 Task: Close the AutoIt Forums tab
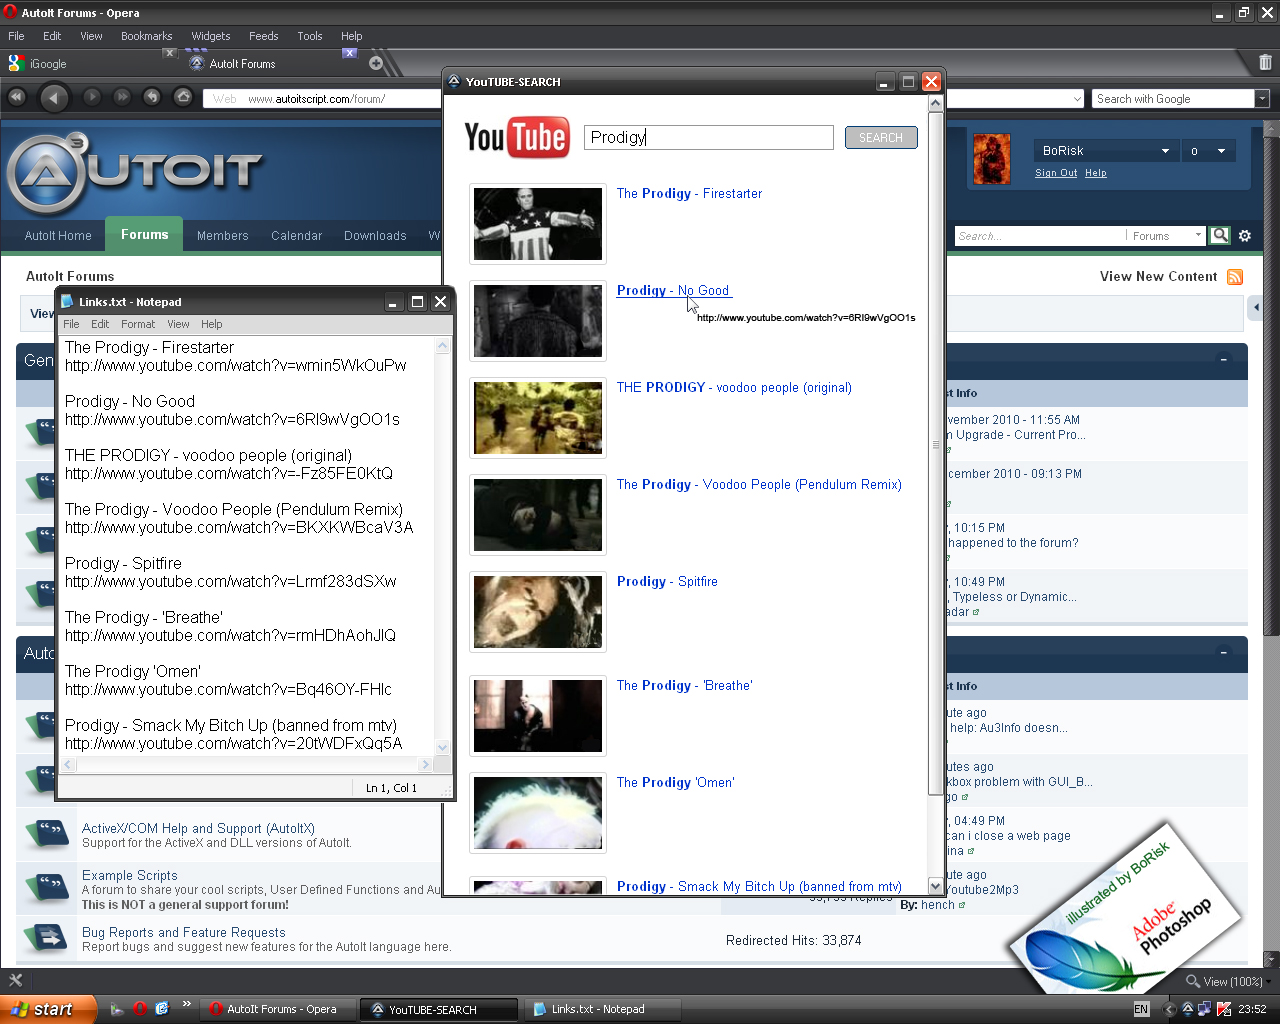tap(349, 53)
